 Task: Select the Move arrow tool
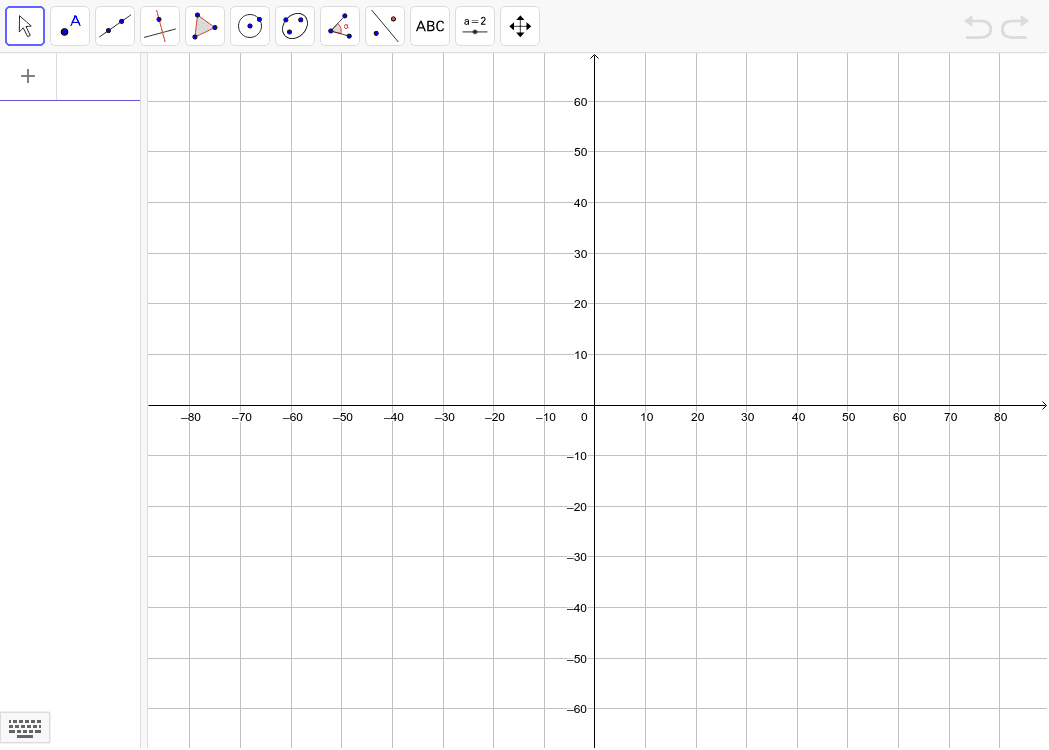point(25,26)
